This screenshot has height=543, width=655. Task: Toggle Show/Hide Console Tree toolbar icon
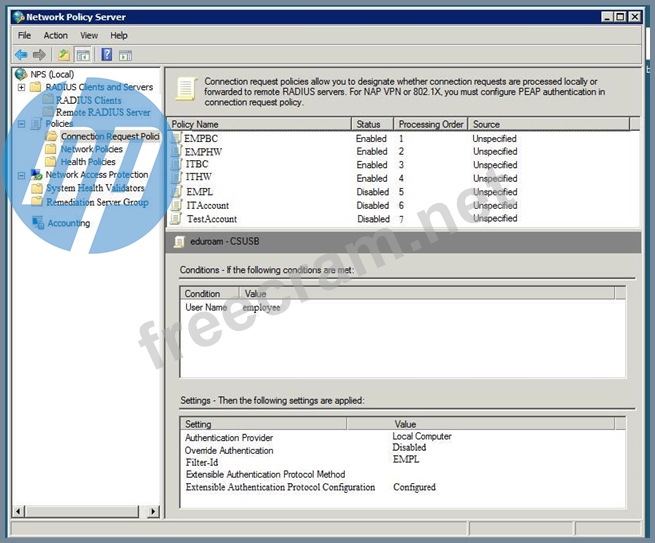(83, 55)
